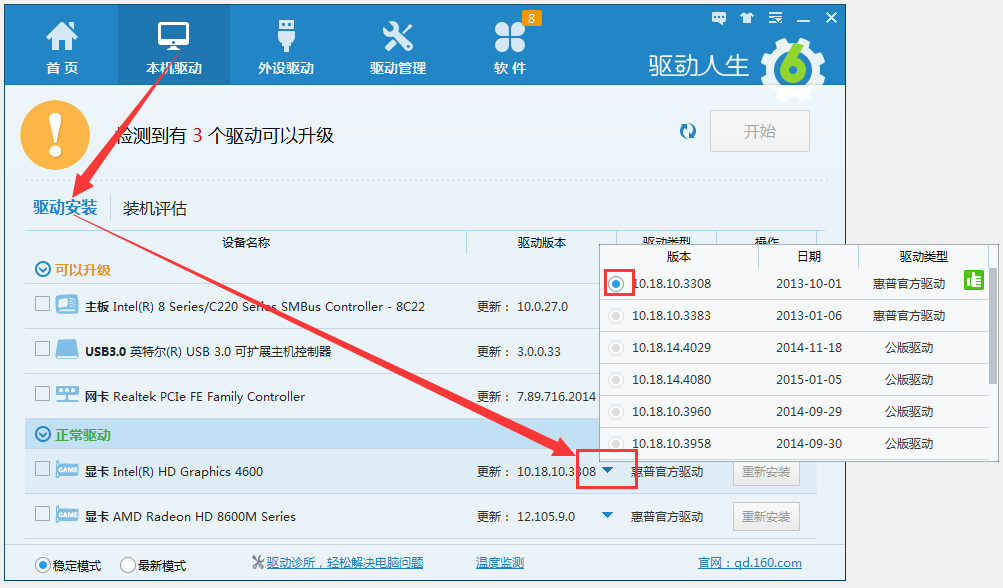
Task: Open the title bar menu icon
Action: pos(775,18)
